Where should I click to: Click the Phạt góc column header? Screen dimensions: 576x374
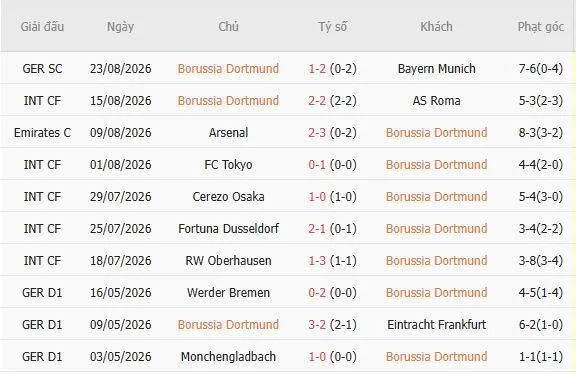[x=541, y=27]
